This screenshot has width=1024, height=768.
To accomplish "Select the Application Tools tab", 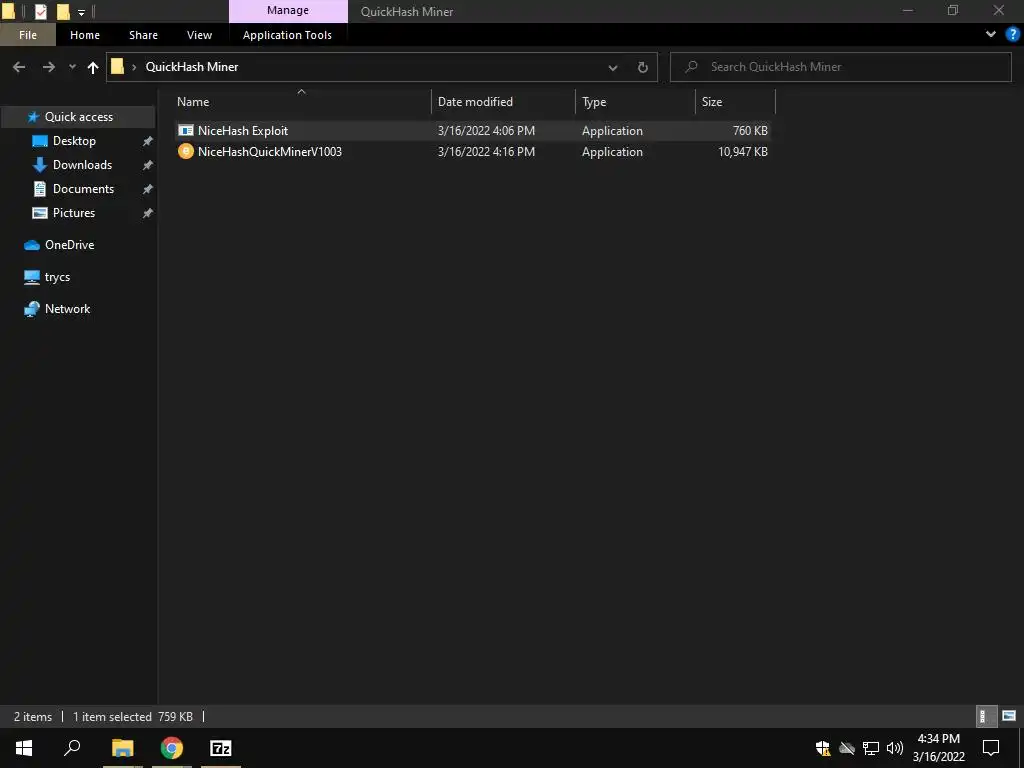I will click(x=287, y=35).
